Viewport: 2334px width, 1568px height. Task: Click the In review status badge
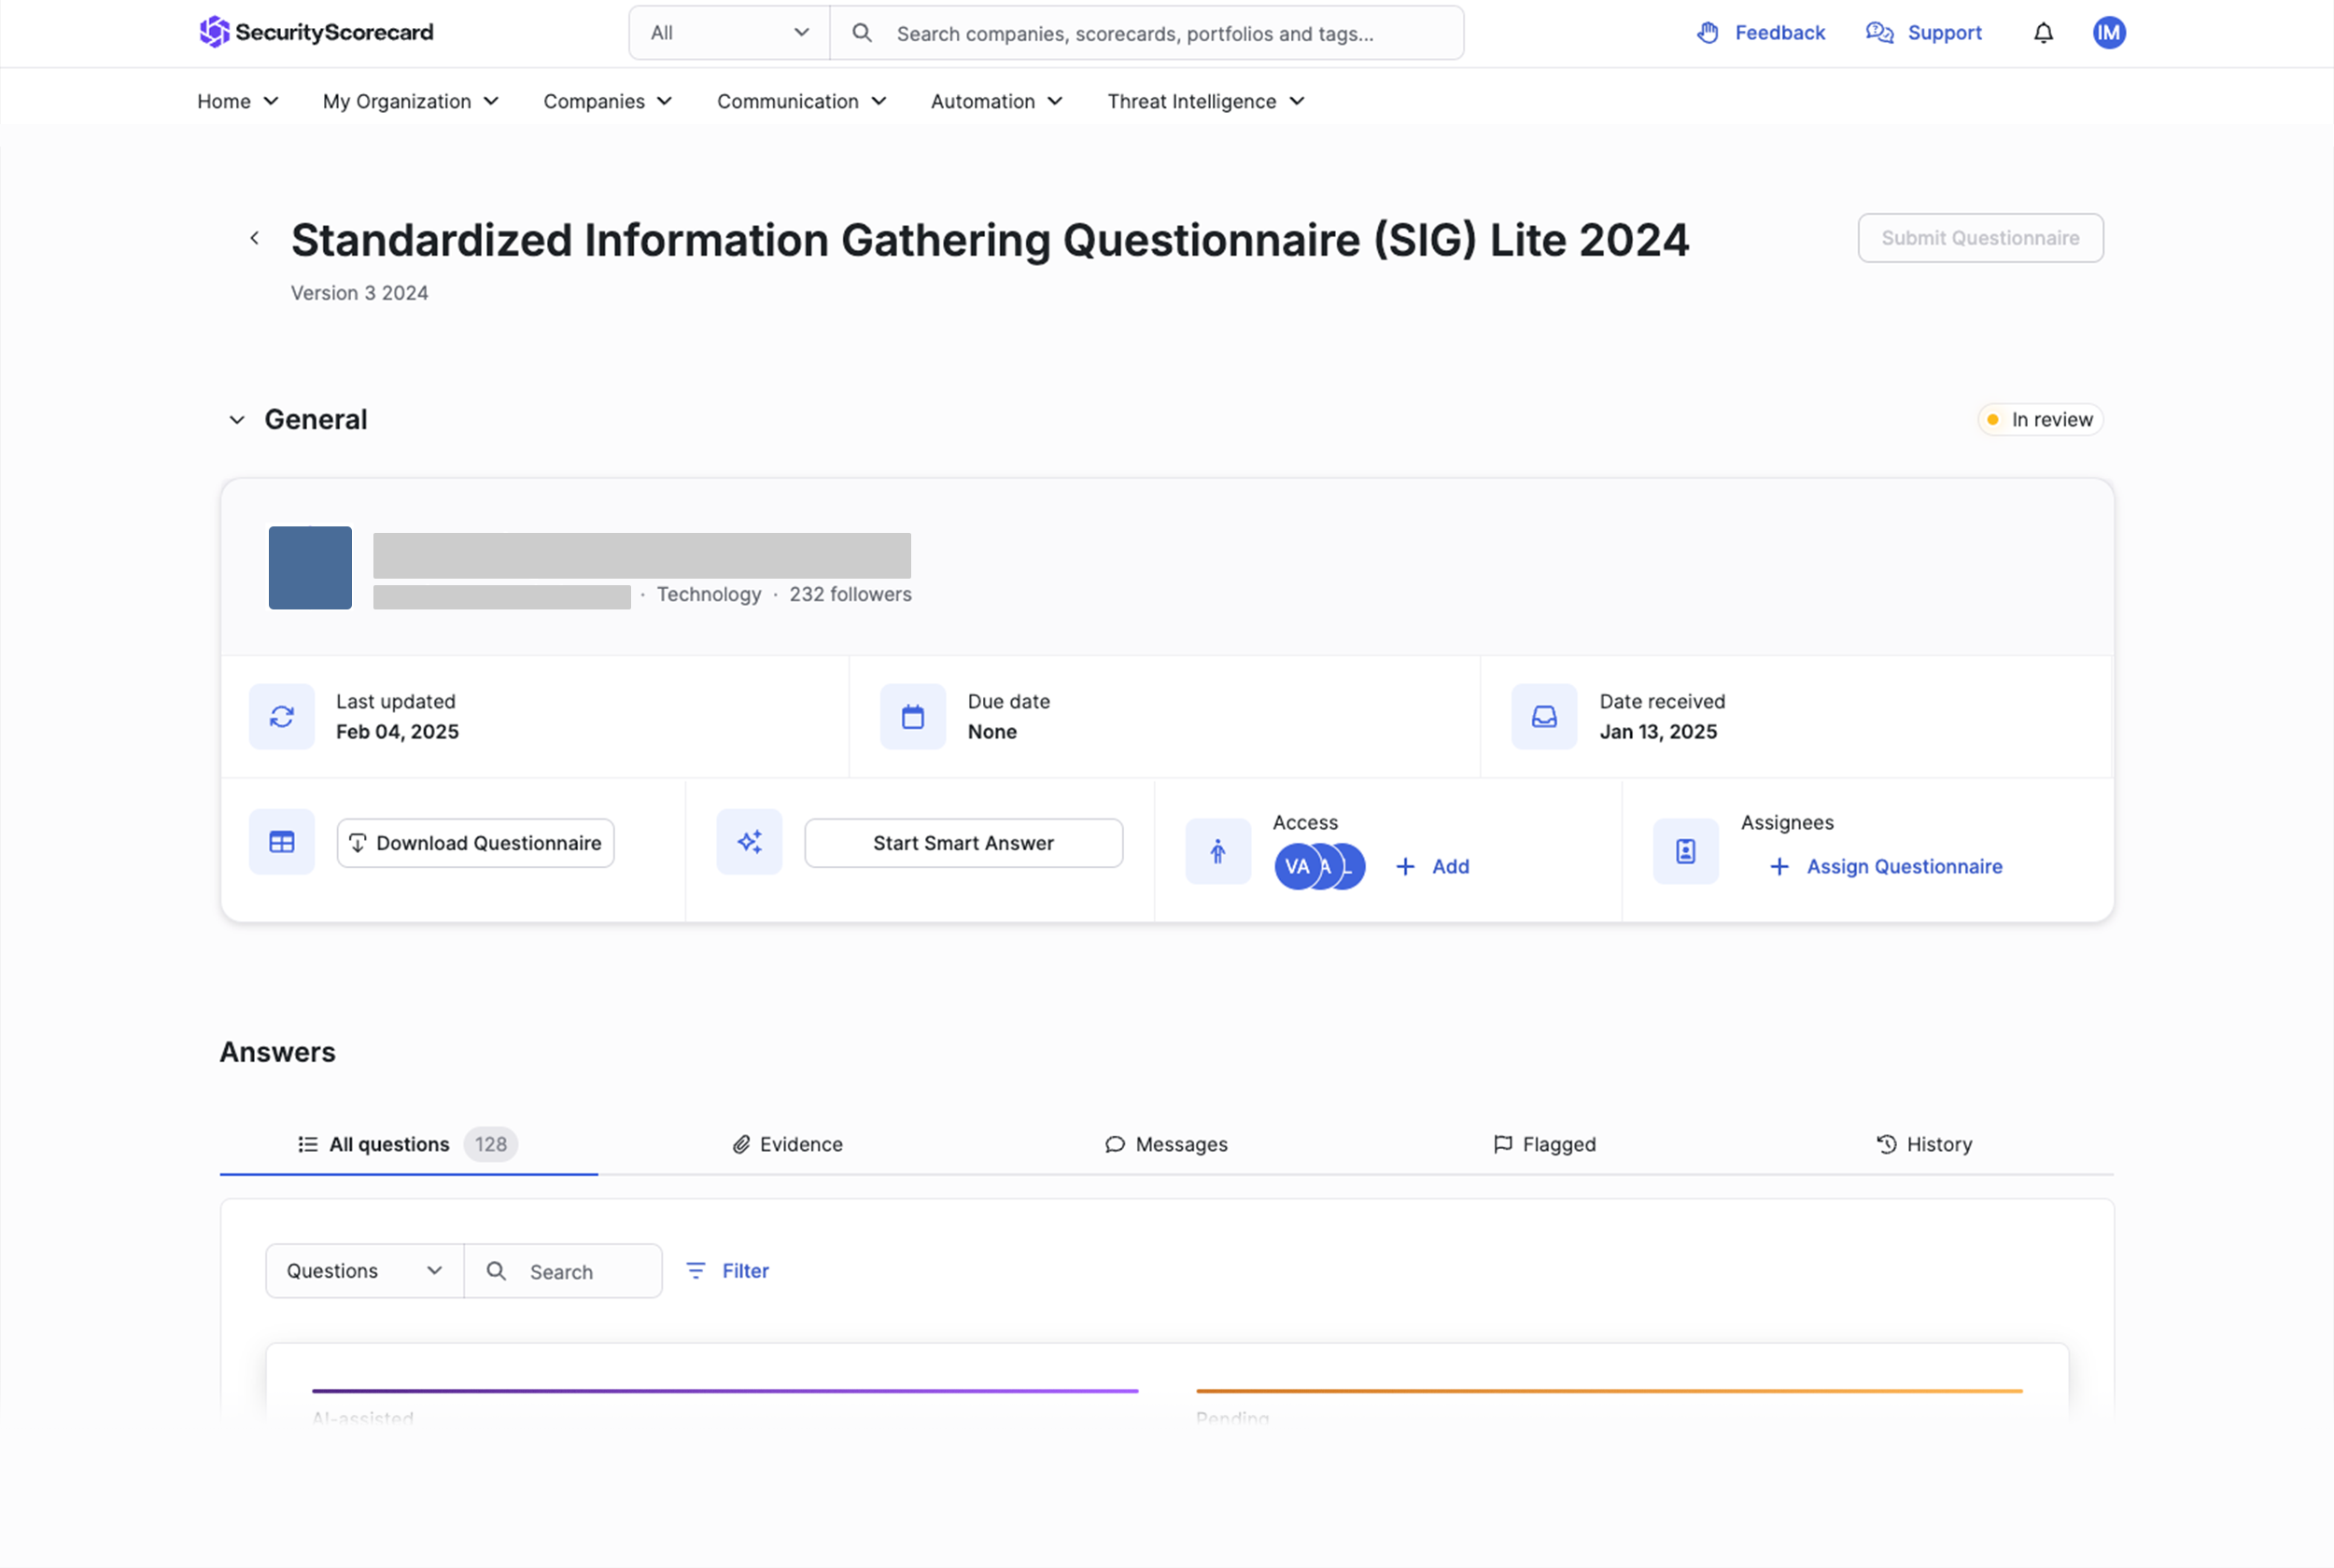pos(2040,420)
